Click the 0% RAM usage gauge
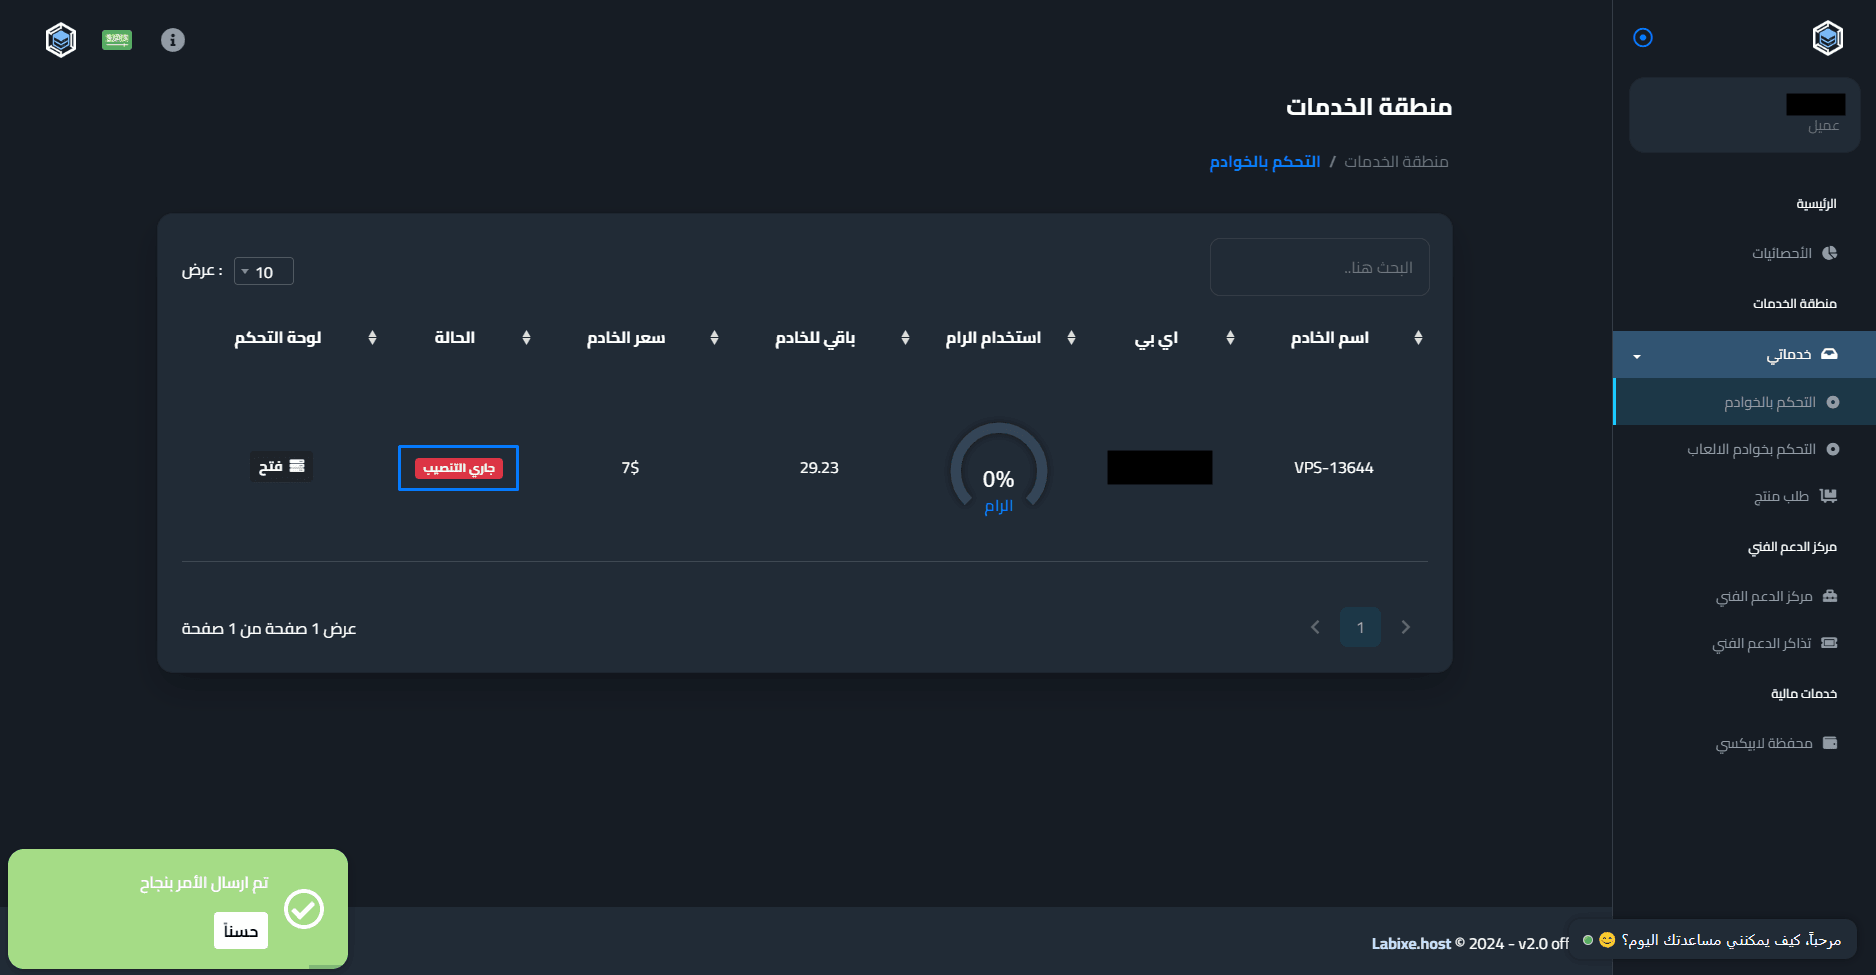Image resolution: width=1876 pixels, height=975 pixels. [x=998, y=470]
